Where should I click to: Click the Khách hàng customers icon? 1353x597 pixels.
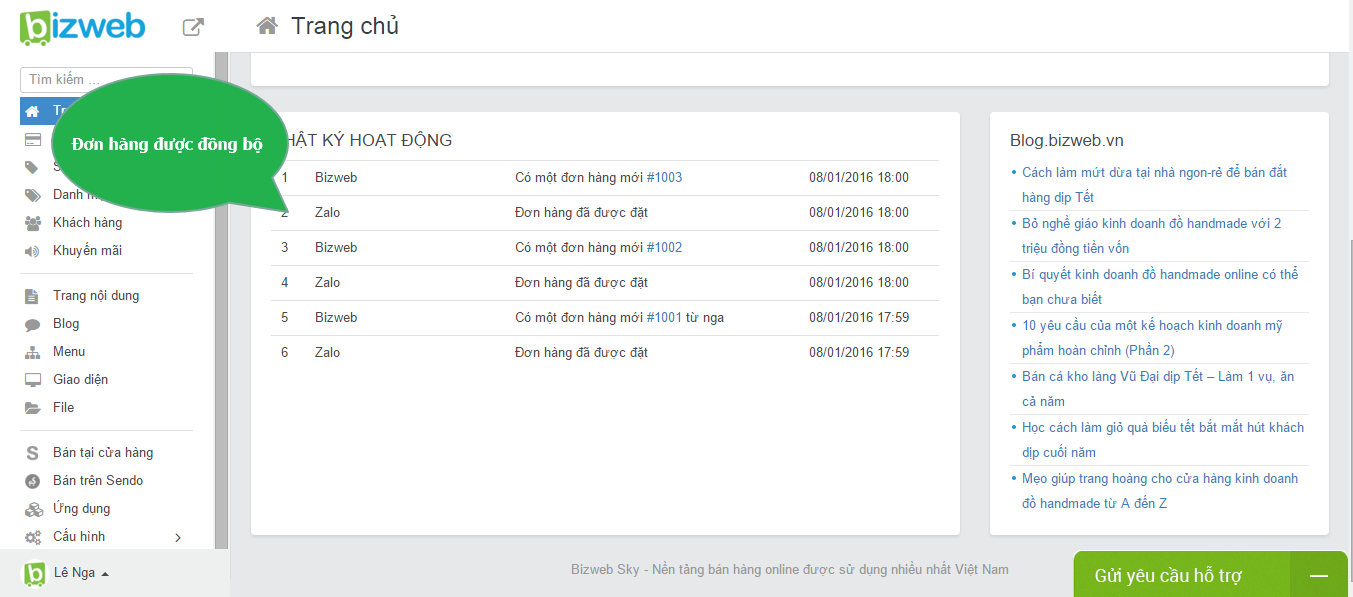pyautogui.click(x=33, y=223)
